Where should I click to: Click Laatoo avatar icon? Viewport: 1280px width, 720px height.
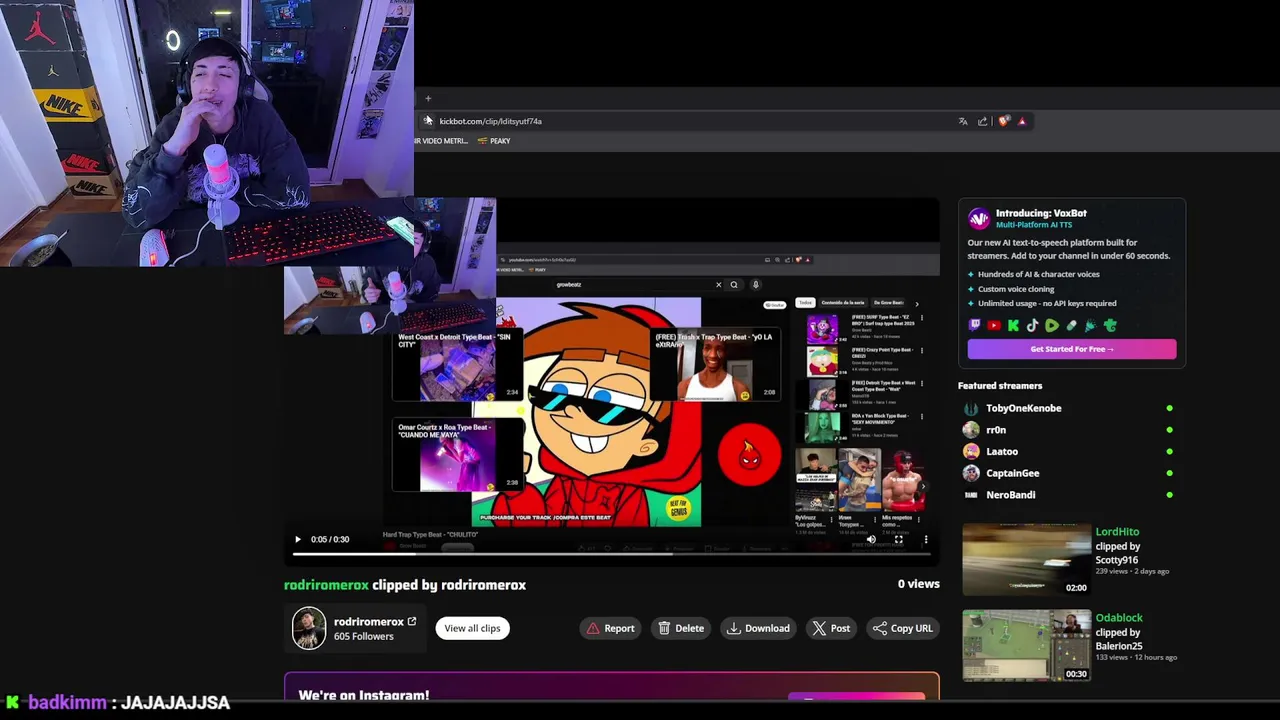pyautogui.click(x=971, y=452)
